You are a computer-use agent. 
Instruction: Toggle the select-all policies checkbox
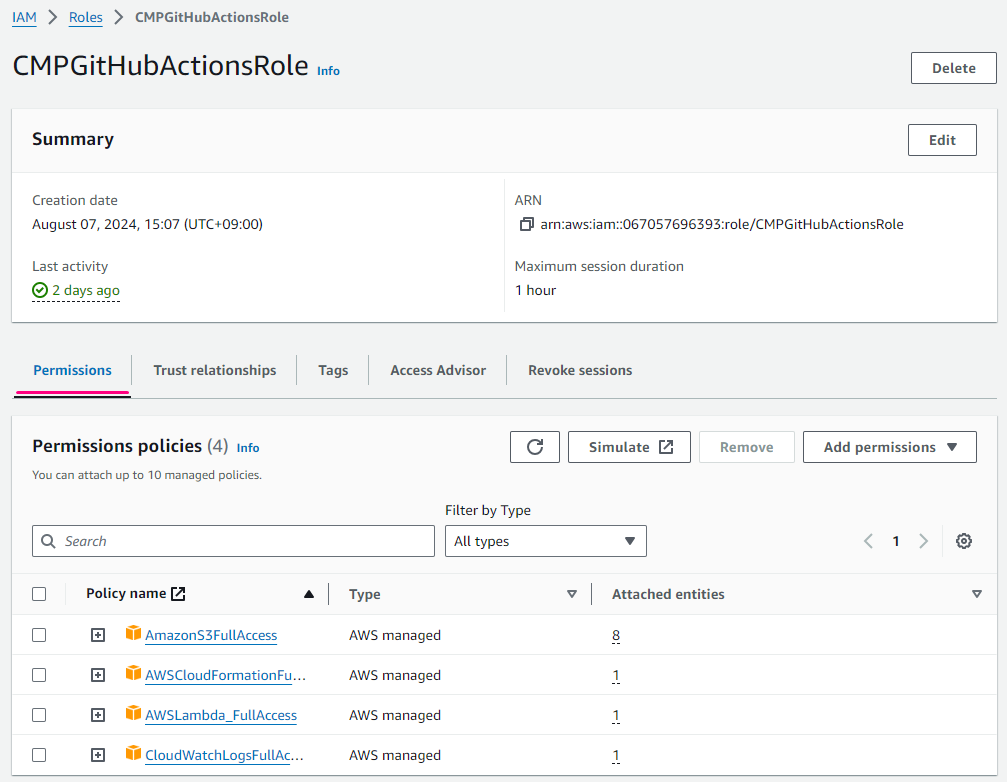click(39, 594)
